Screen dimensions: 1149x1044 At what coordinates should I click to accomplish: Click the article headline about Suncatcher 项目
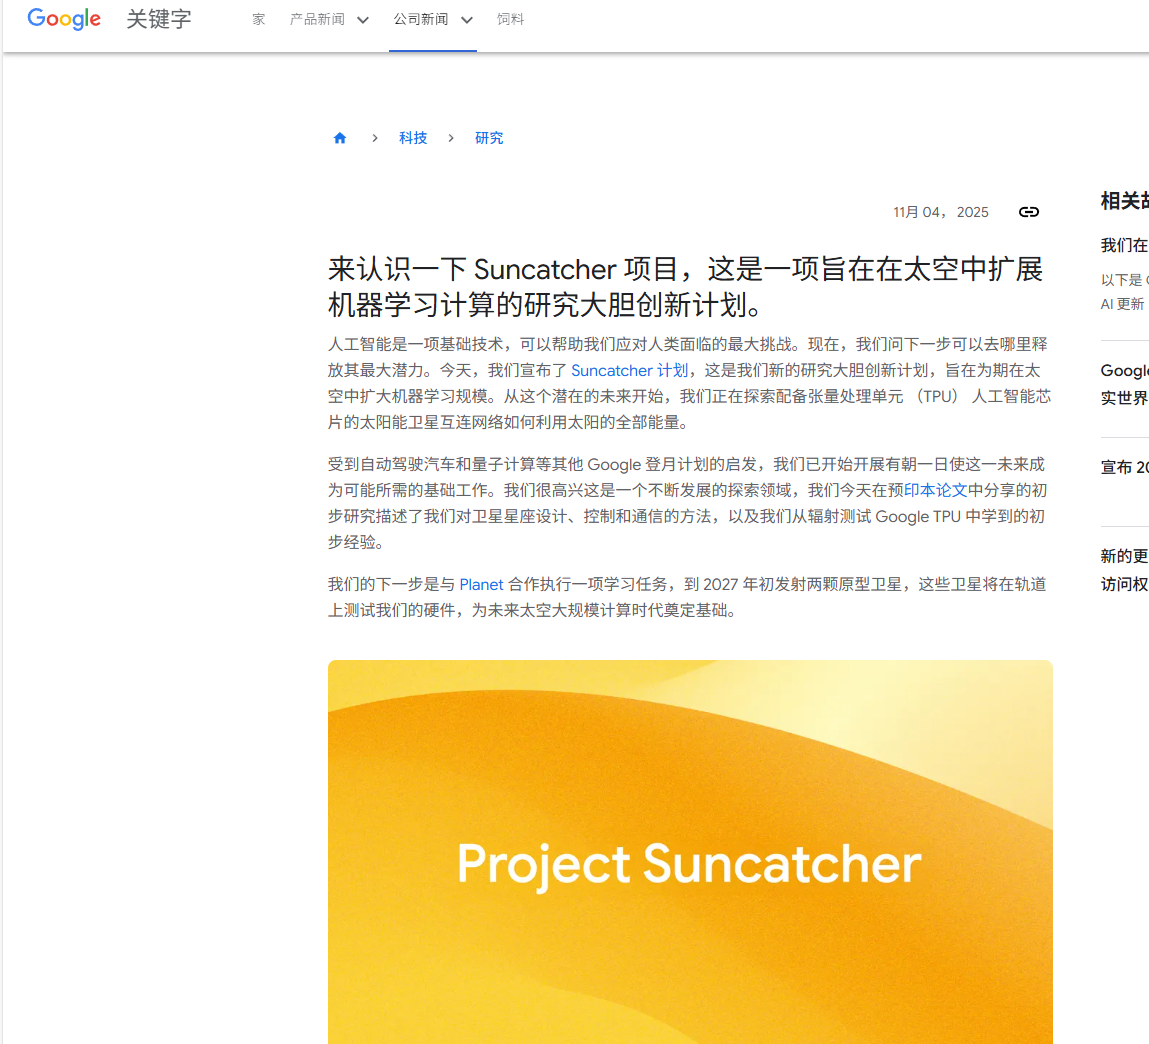coord(685,286)
